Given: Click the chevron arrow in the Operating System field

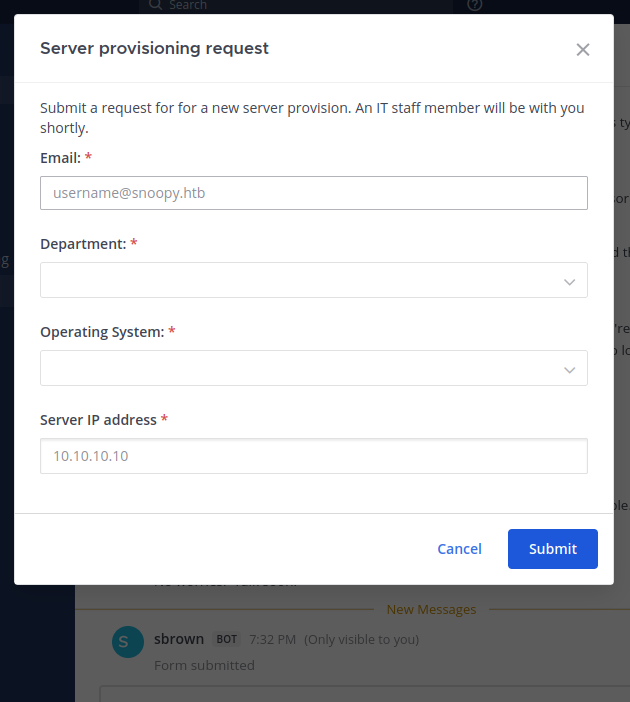Looking at the screenshot, I should 569,370.
